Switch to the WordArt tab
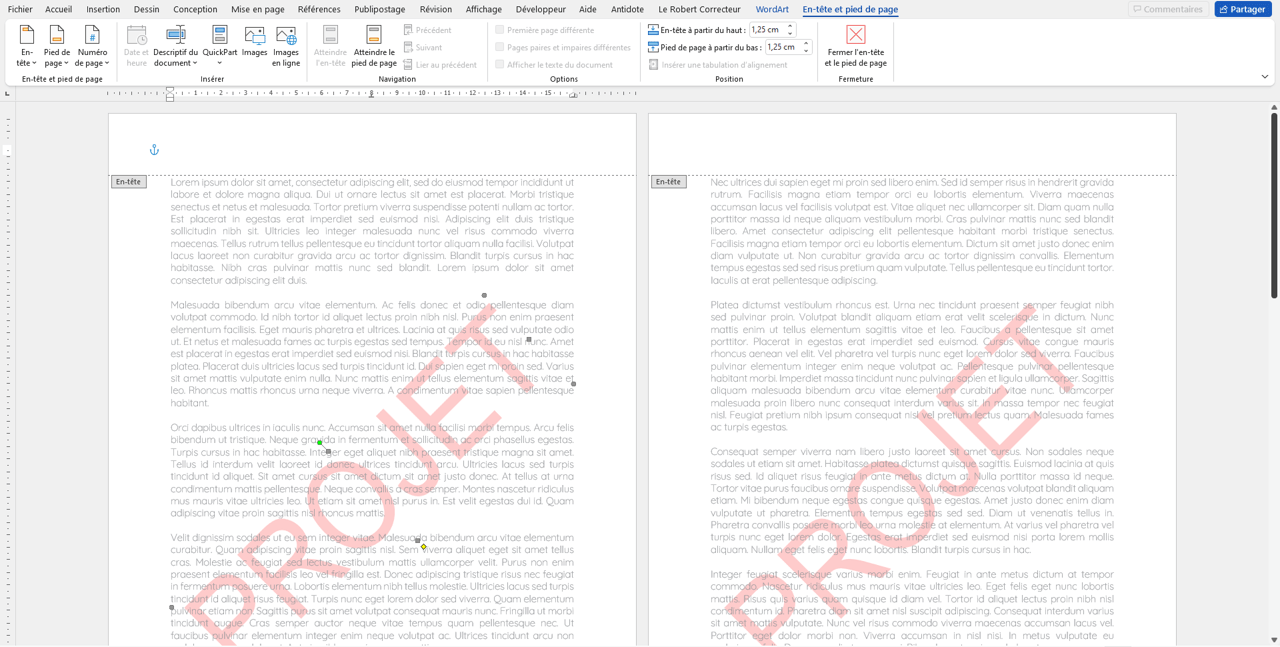 point(772,9)
